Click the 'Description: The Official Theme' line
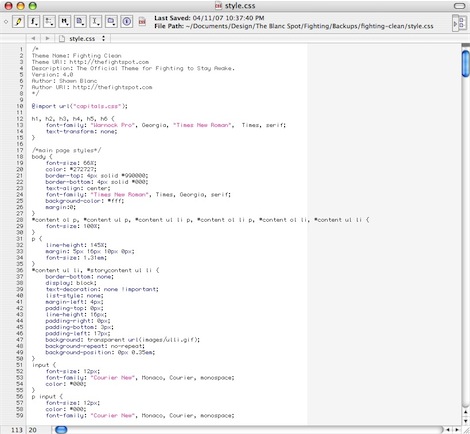 [x=133, y=68]
